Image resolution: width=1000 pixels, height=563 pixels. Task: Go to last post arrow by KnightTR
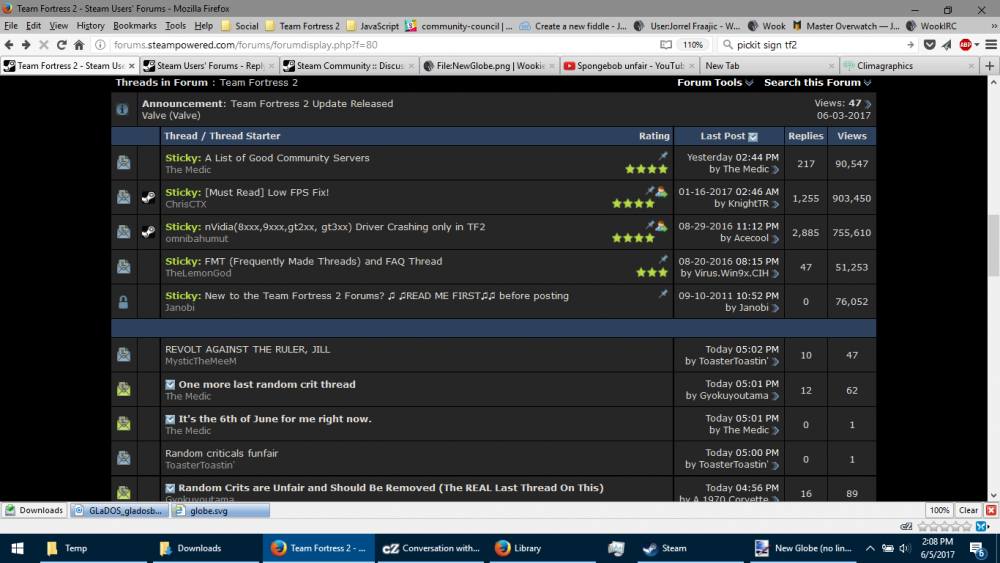pos(776,204)
